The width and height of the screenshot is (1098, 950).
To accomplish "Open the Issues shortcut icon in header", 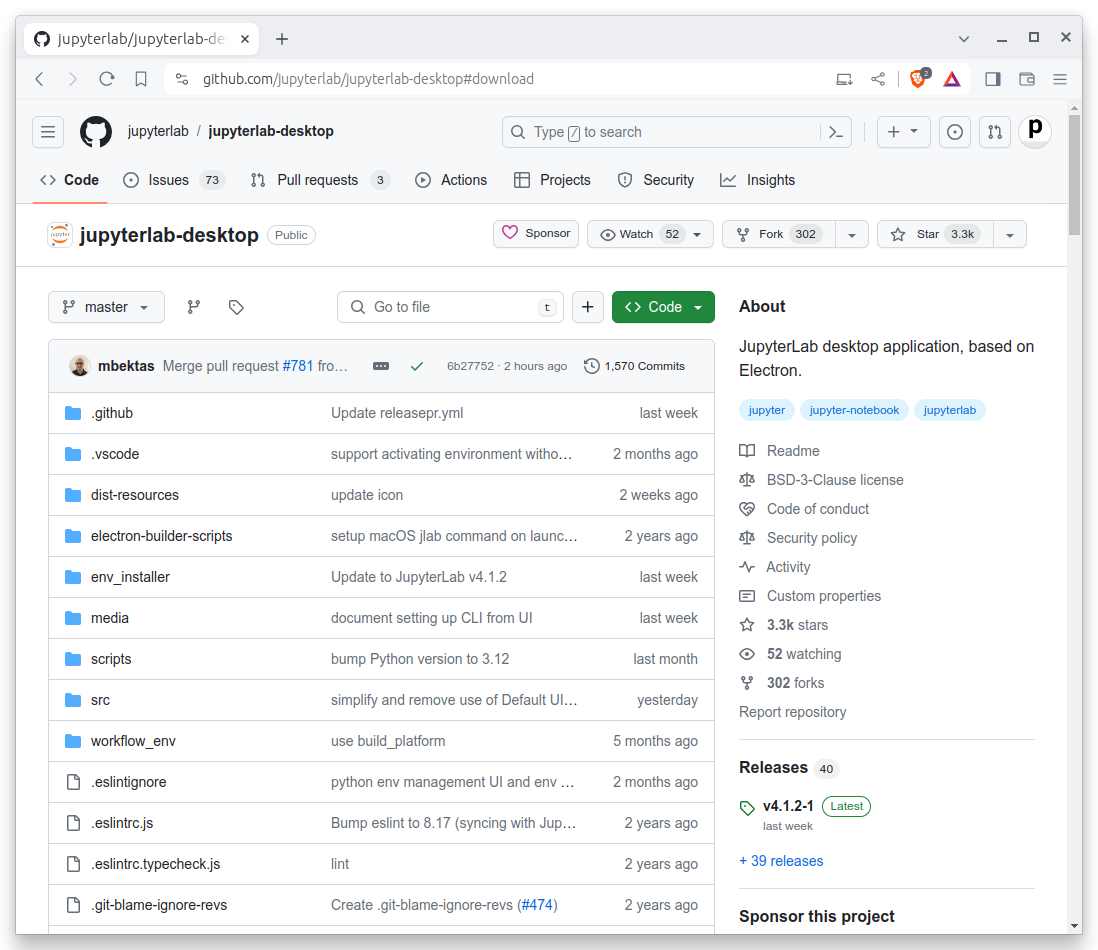I will 954,132.
